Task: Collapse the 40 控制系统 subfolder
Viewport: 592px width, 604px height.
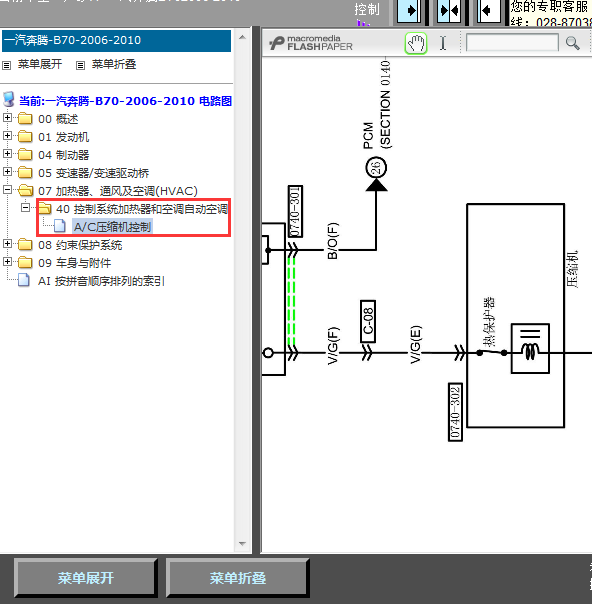Action: [25, 208]
